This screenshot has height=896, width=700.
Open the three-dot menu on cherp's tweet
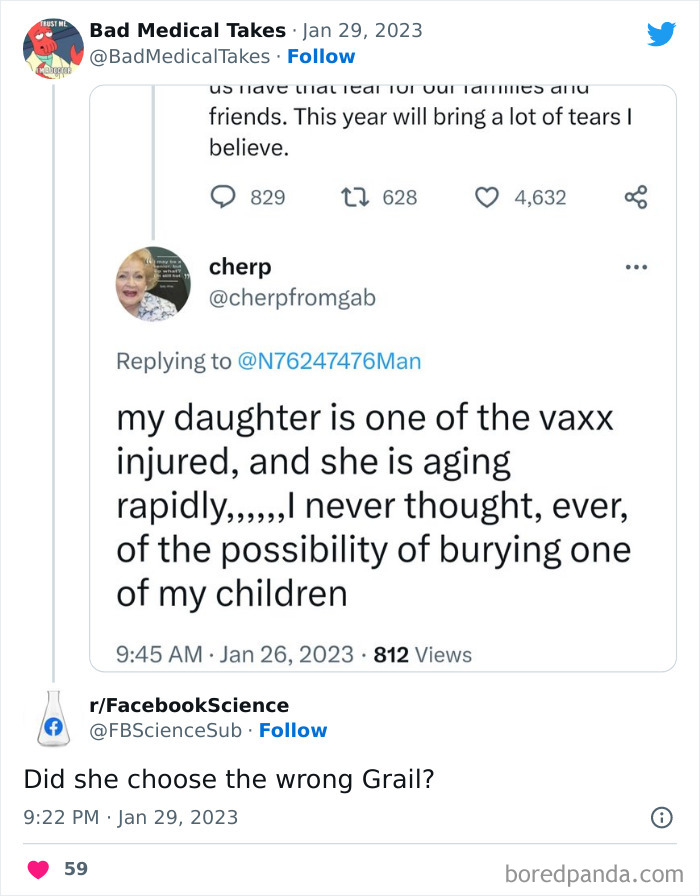[x=636, y=268]
